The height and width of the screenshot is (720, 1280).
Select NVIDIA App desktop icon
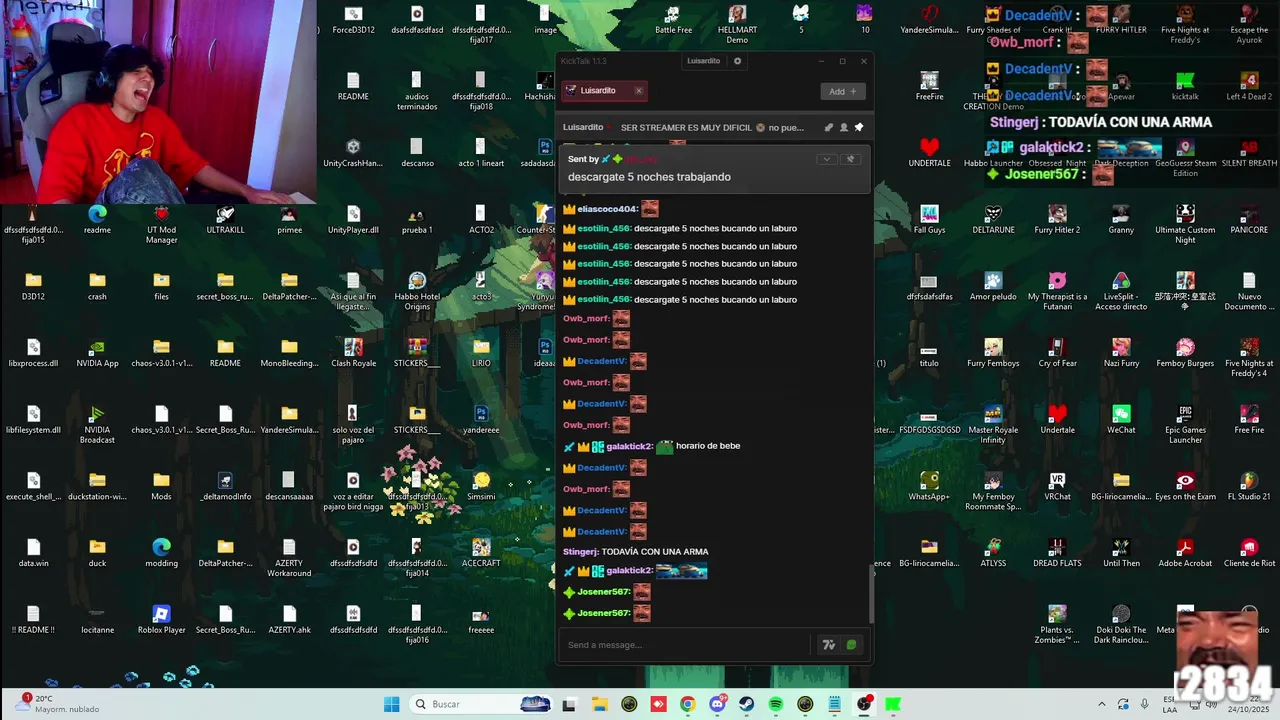(x=97, y=353)
